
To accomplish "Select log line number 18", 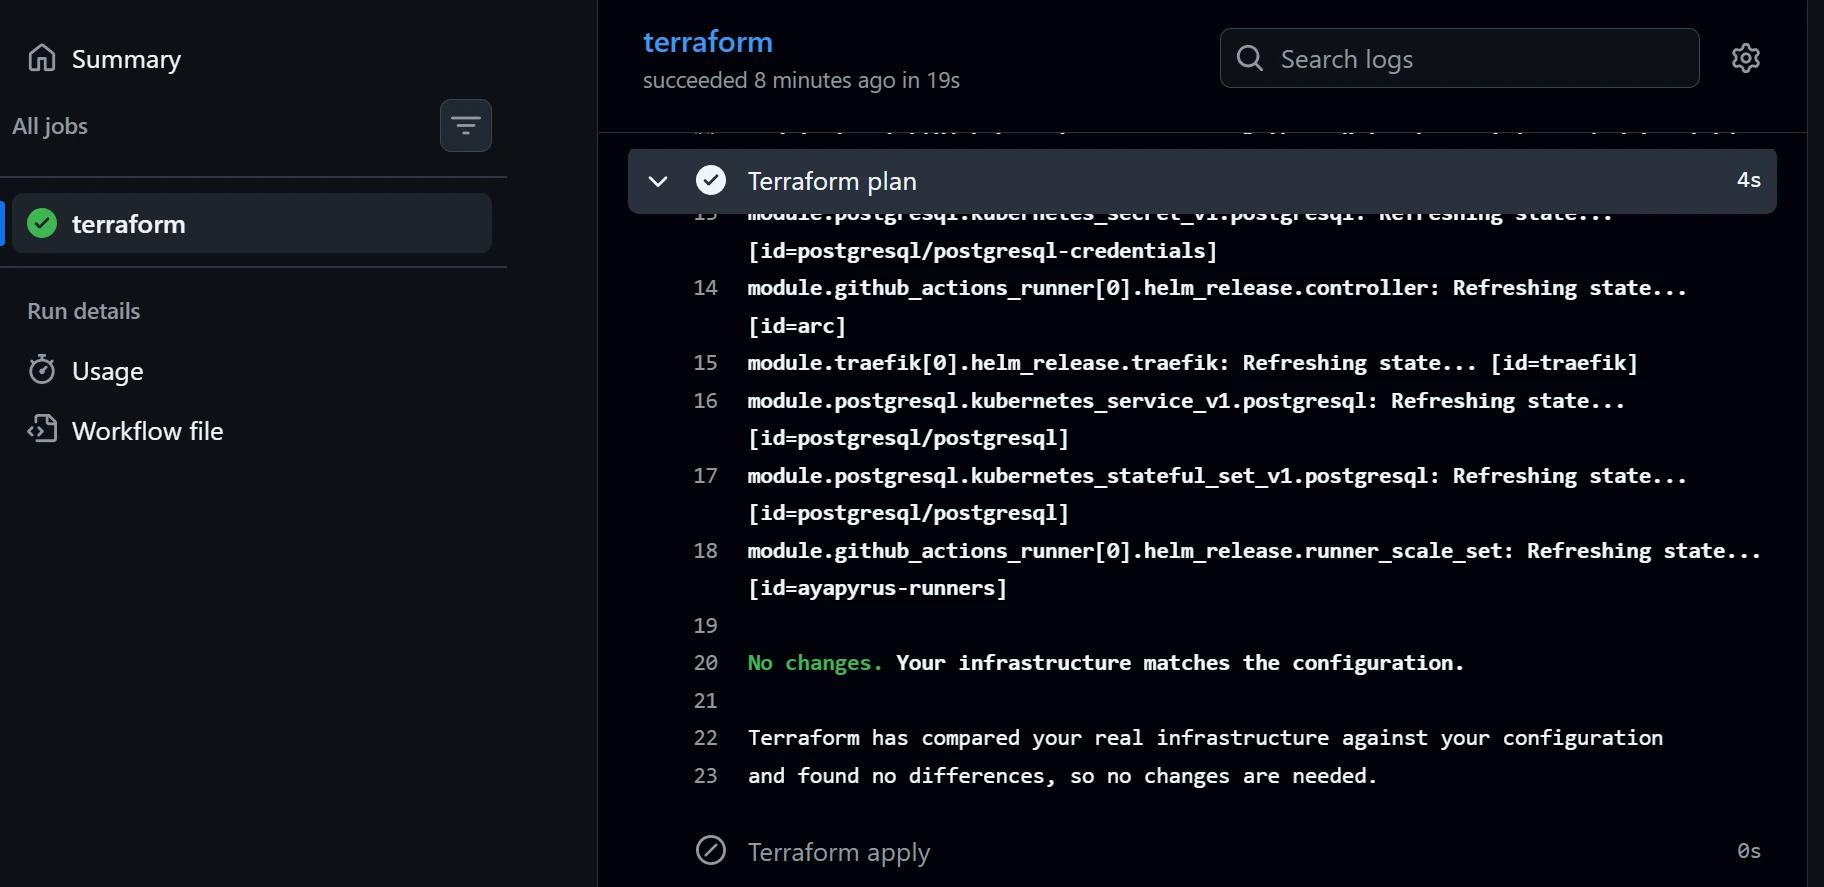I will (706, 551).
